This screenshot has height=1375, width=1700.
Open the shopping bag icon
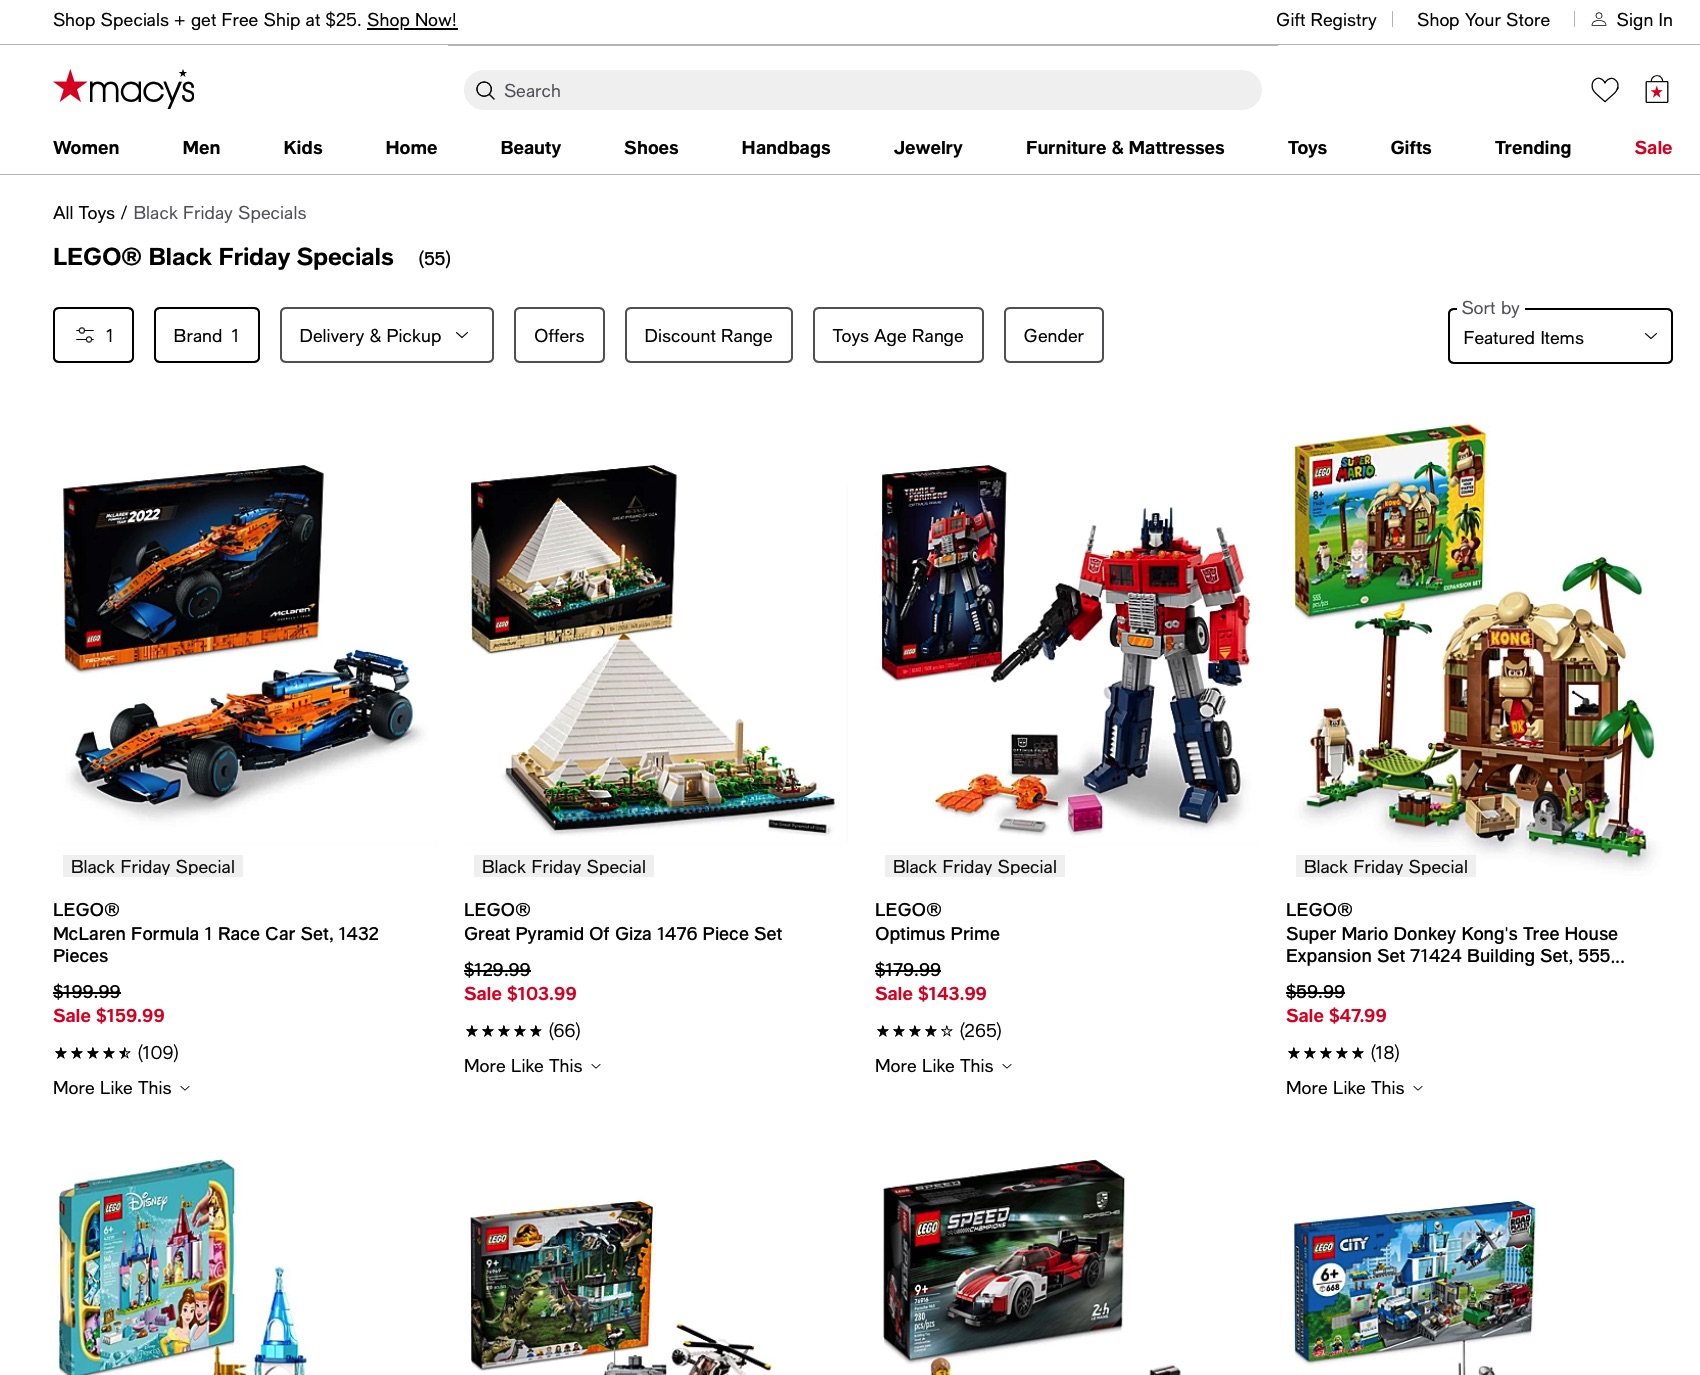(x=1657, y=90)
